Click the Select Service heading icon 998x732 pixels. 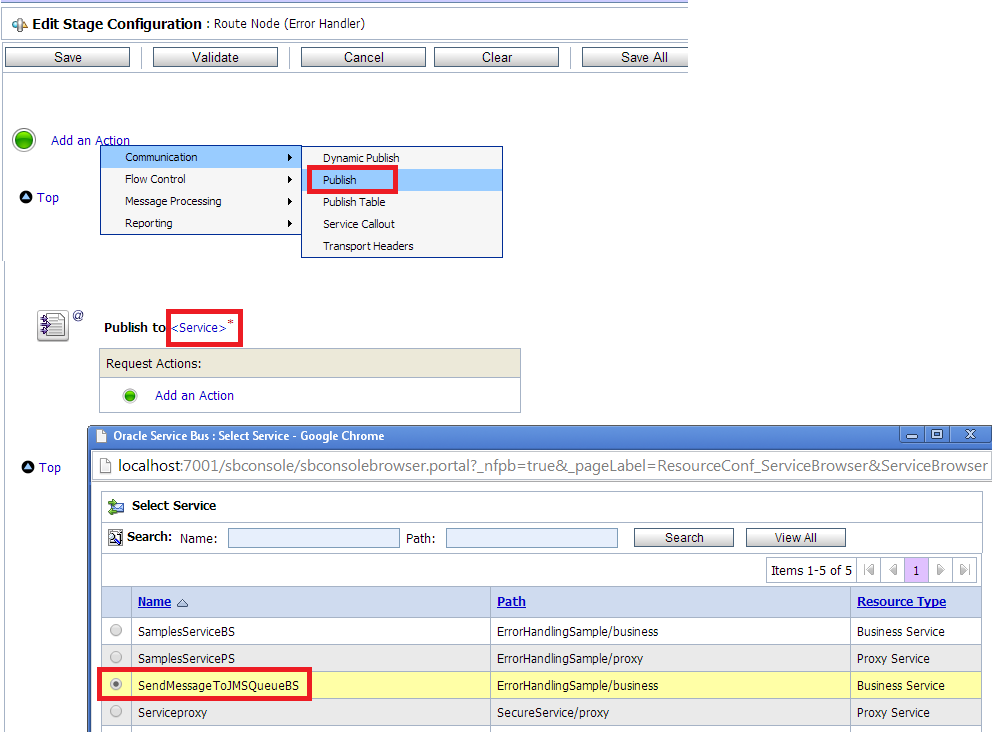(116, 507)
